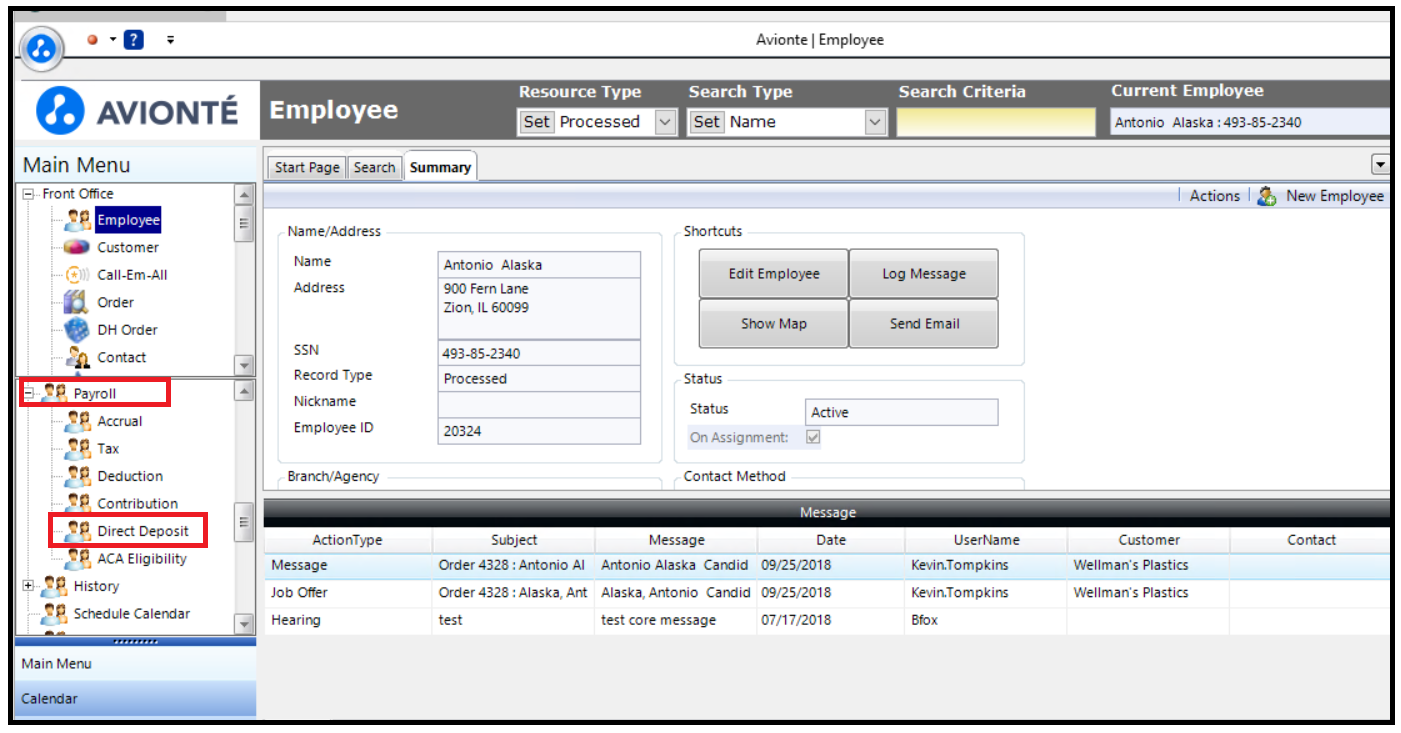This screenshot has height=733, width=1401.
Task: Select the Schedule Calendar tree item label
Action: [x=132, y=614]
